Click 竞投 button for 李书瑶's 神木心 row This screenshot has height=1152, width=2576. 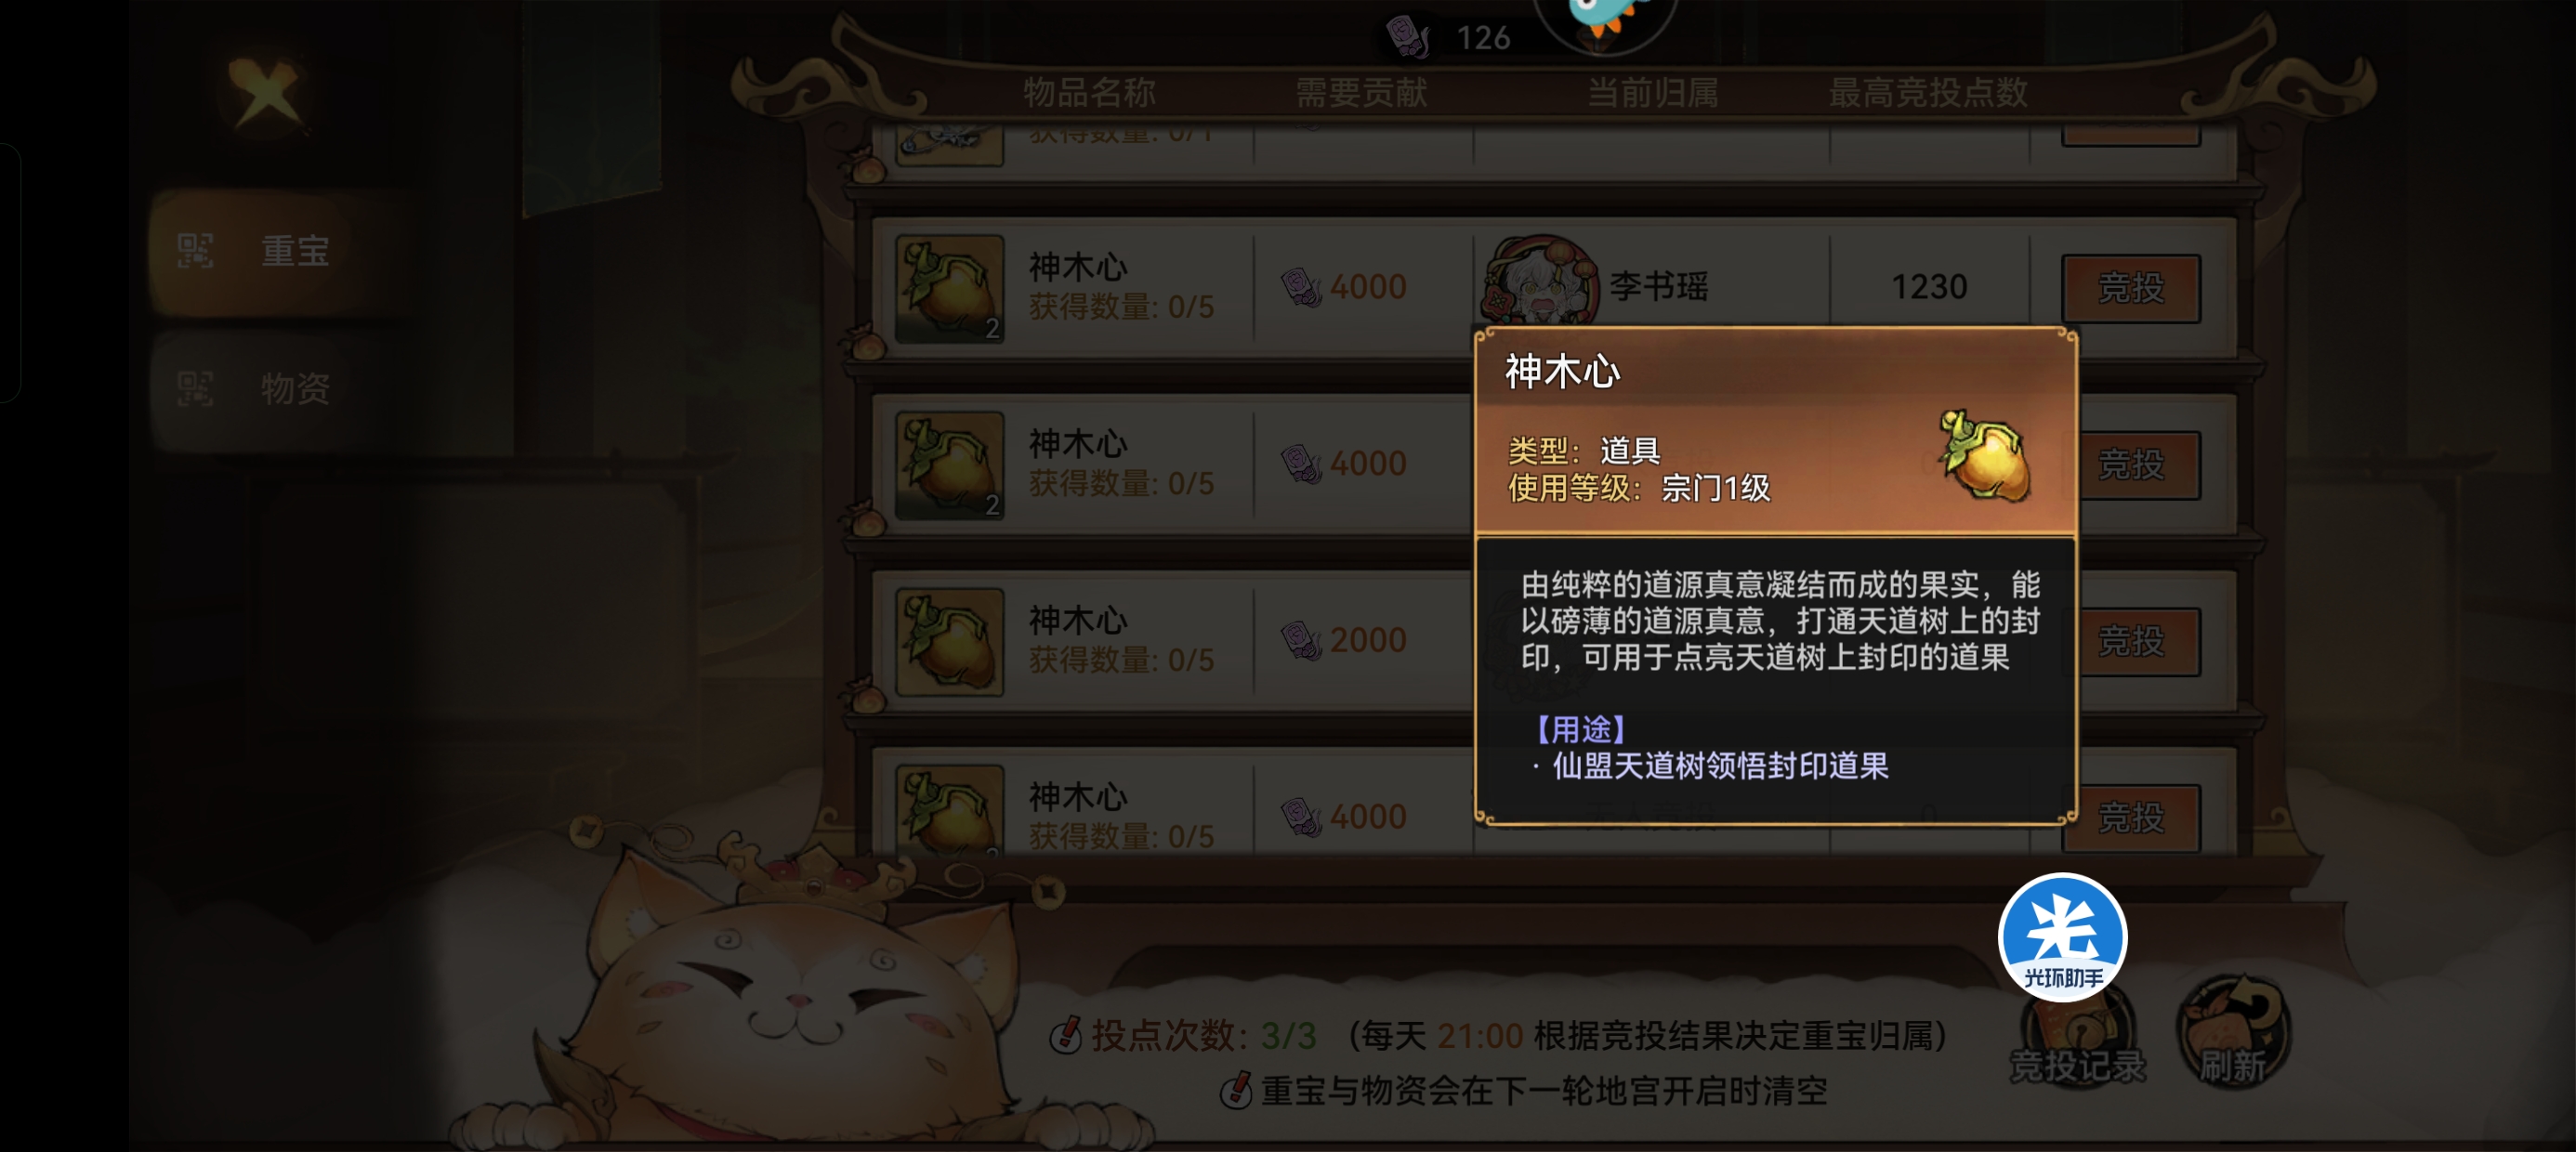point(2130,288)
